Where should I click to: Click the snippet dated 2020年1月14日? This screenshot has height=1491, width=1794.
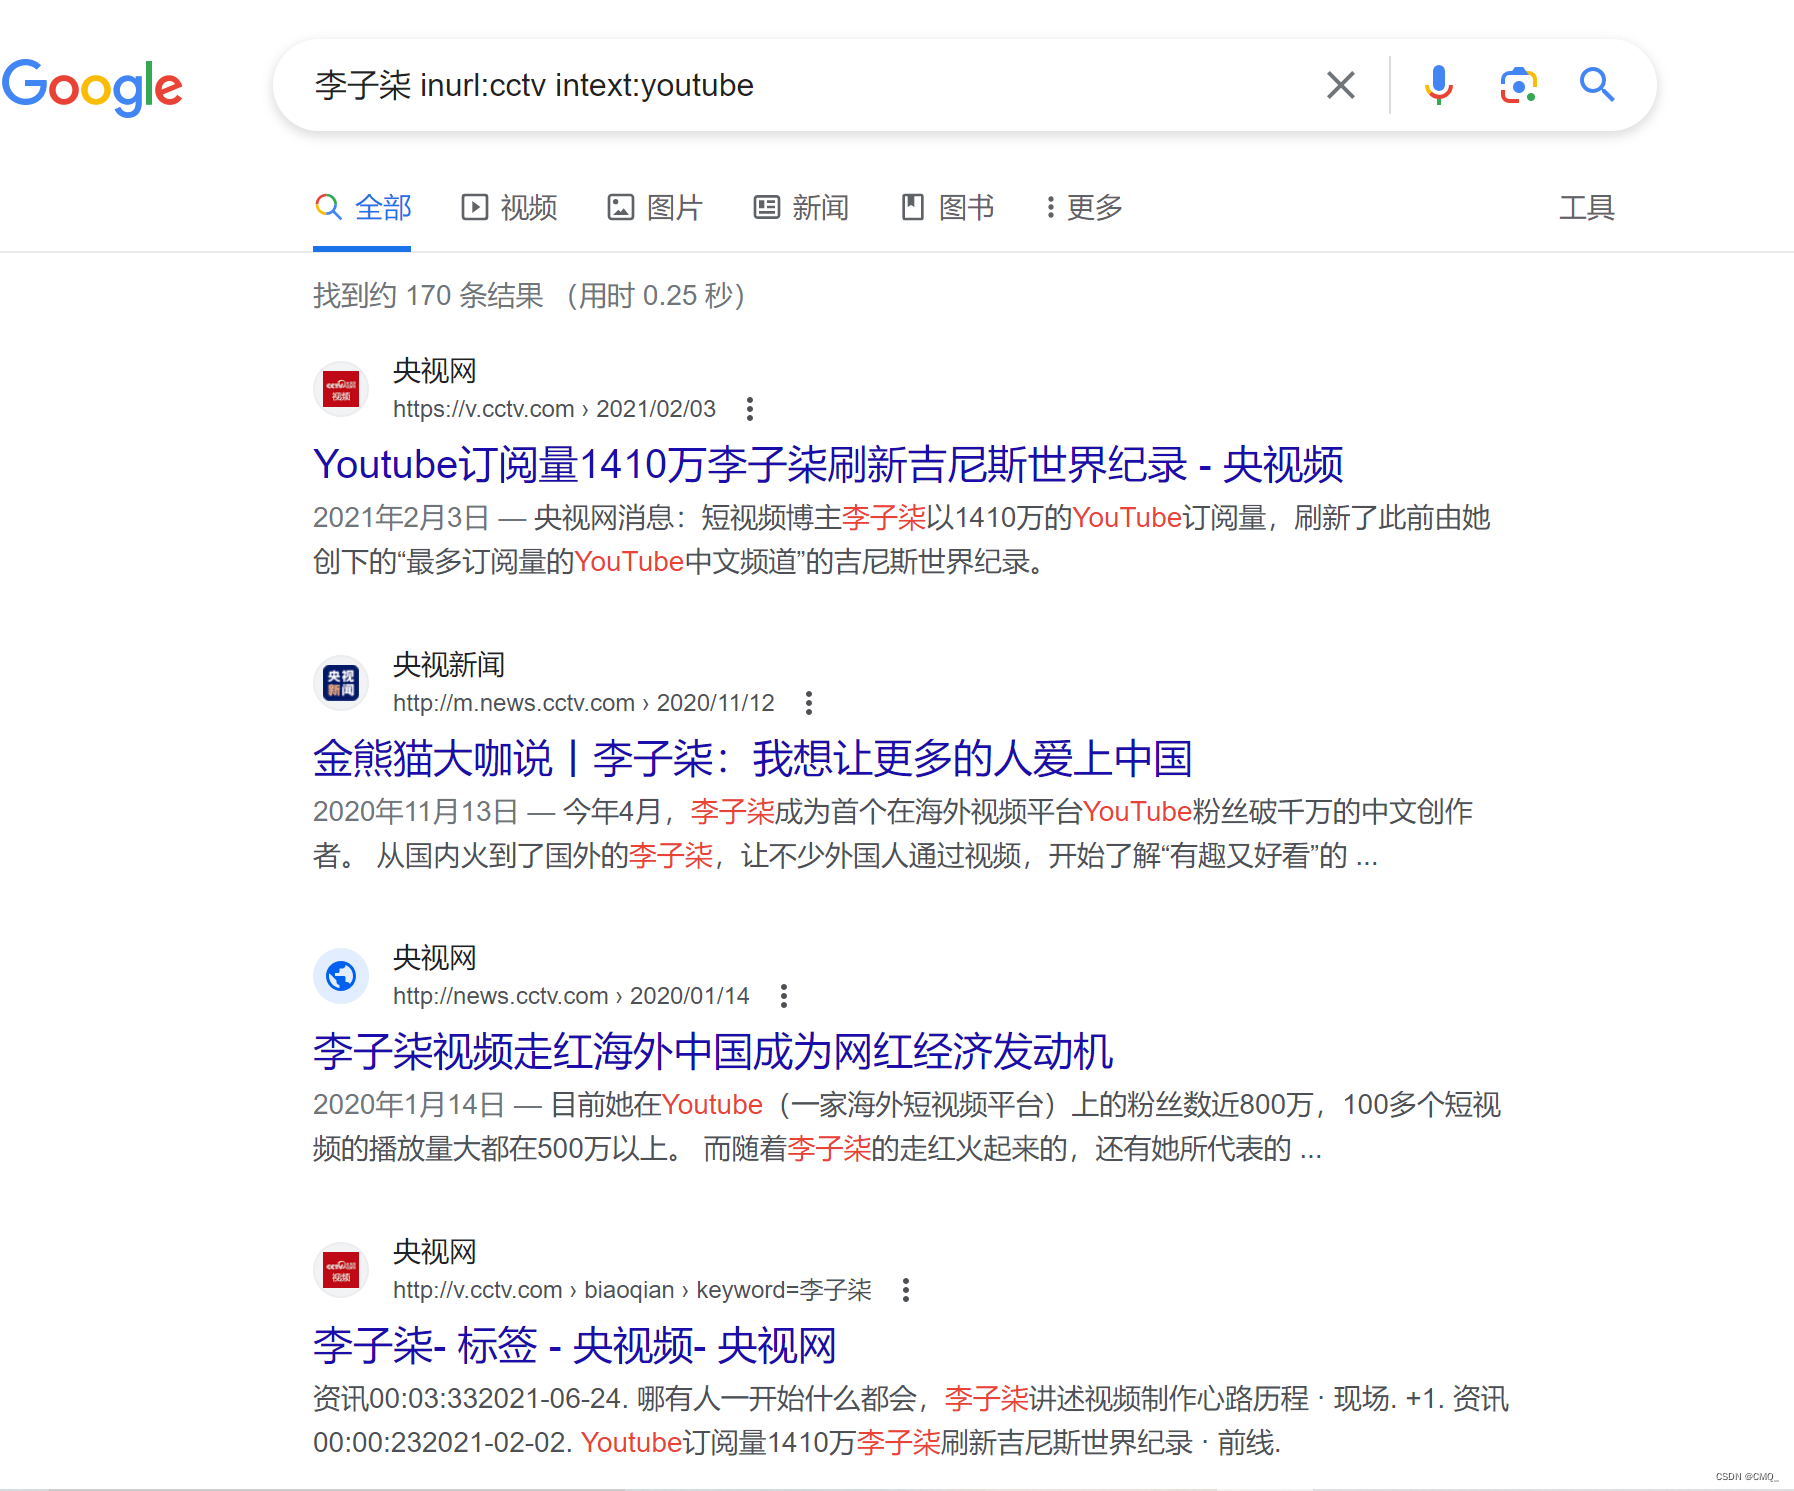coord(906,1127)
